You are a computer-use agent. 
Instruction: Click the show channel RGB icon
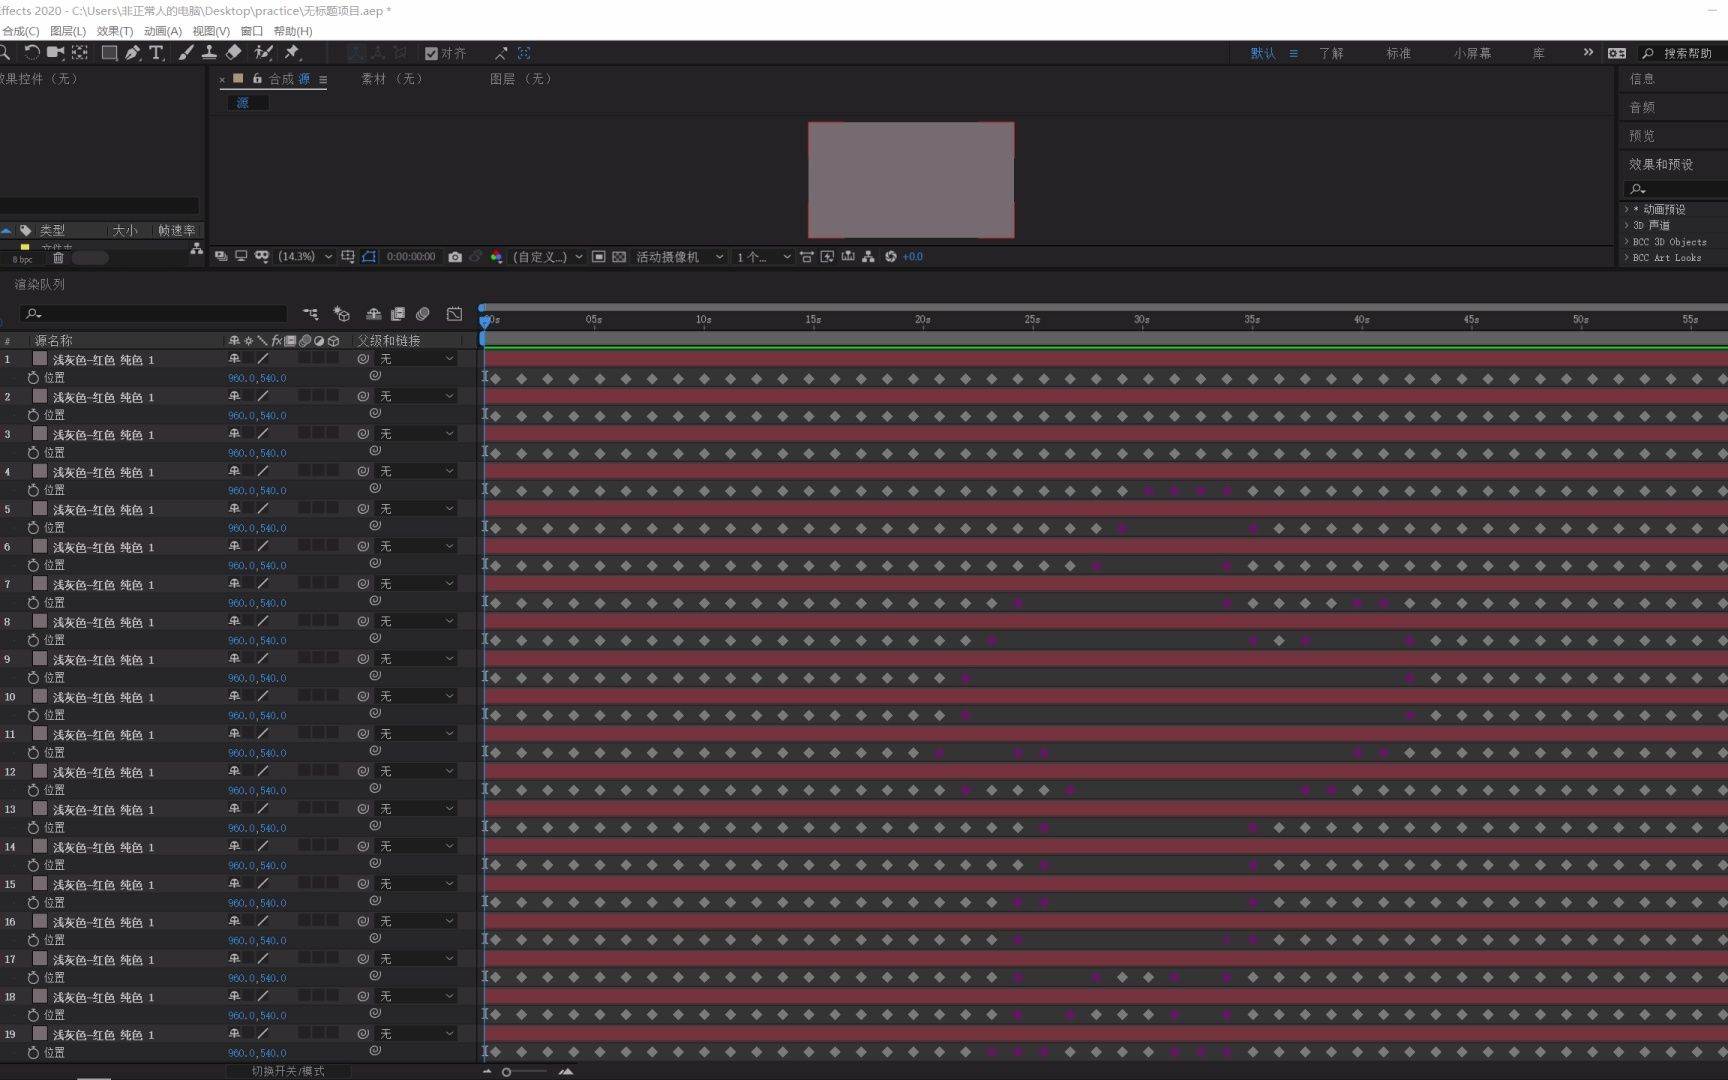tap(497, 257)
